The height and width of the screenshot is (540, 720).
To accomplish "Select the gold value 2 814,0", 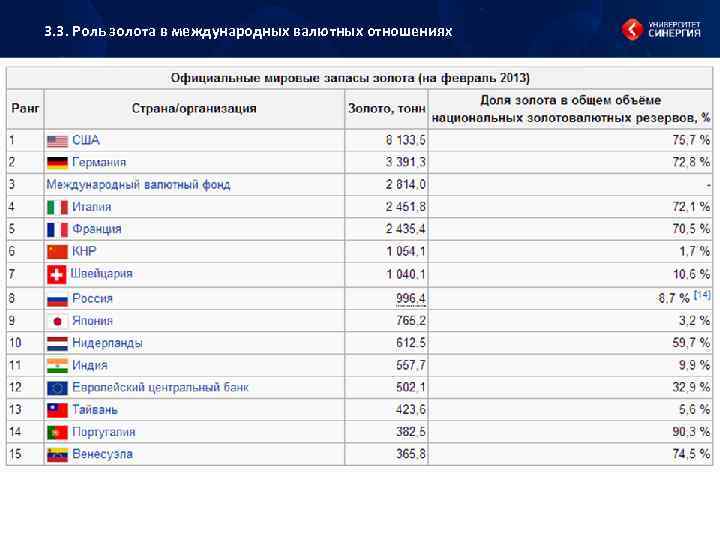I will 405,185.
